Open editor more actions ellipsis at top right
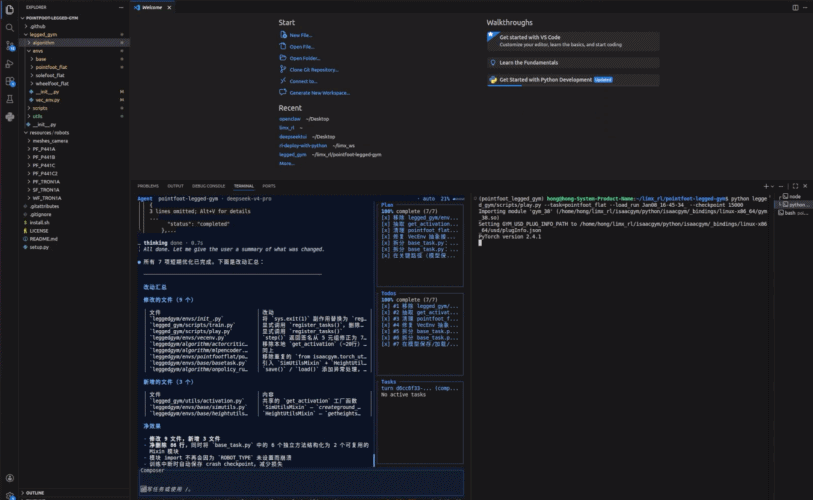Image resolution: width=813 pixels, height=500 pixels. (x=805, y=7)
